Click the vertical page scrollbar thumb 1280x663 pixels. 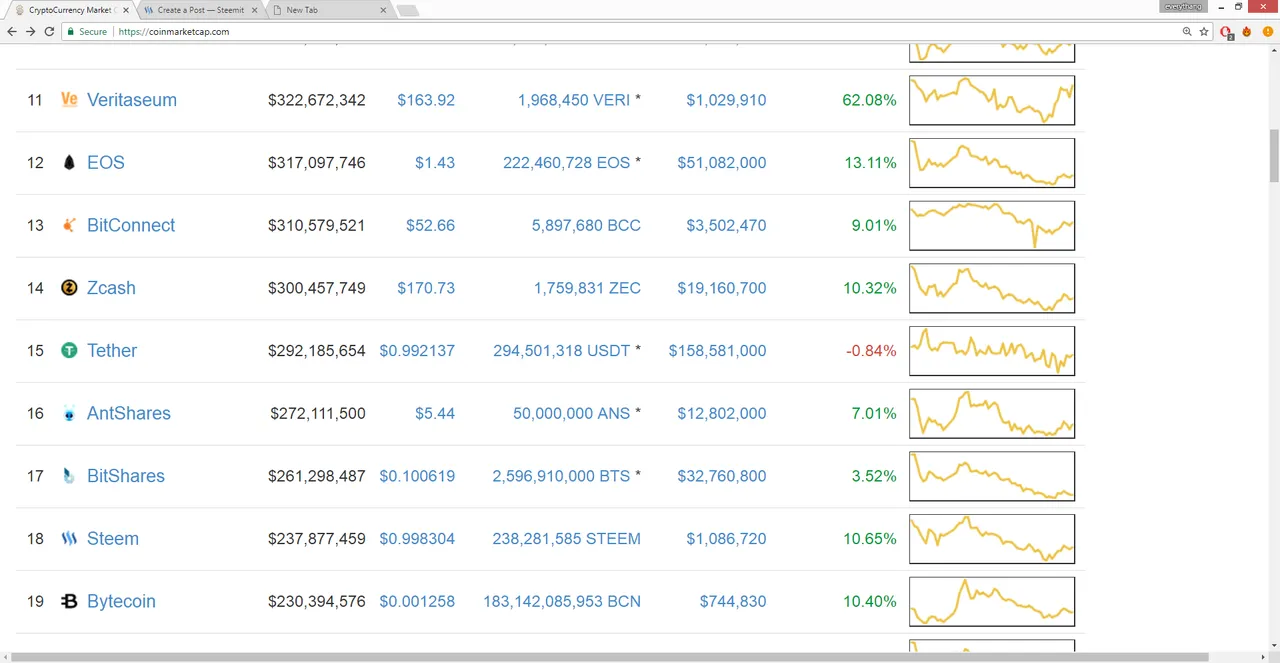pyautogui.click(x=1274, y=155)
